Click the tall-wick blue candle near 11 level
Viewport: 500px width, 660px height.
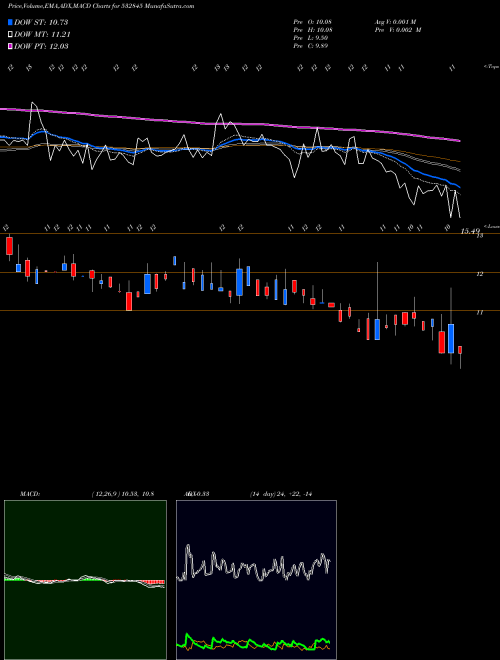coord(377,329)
